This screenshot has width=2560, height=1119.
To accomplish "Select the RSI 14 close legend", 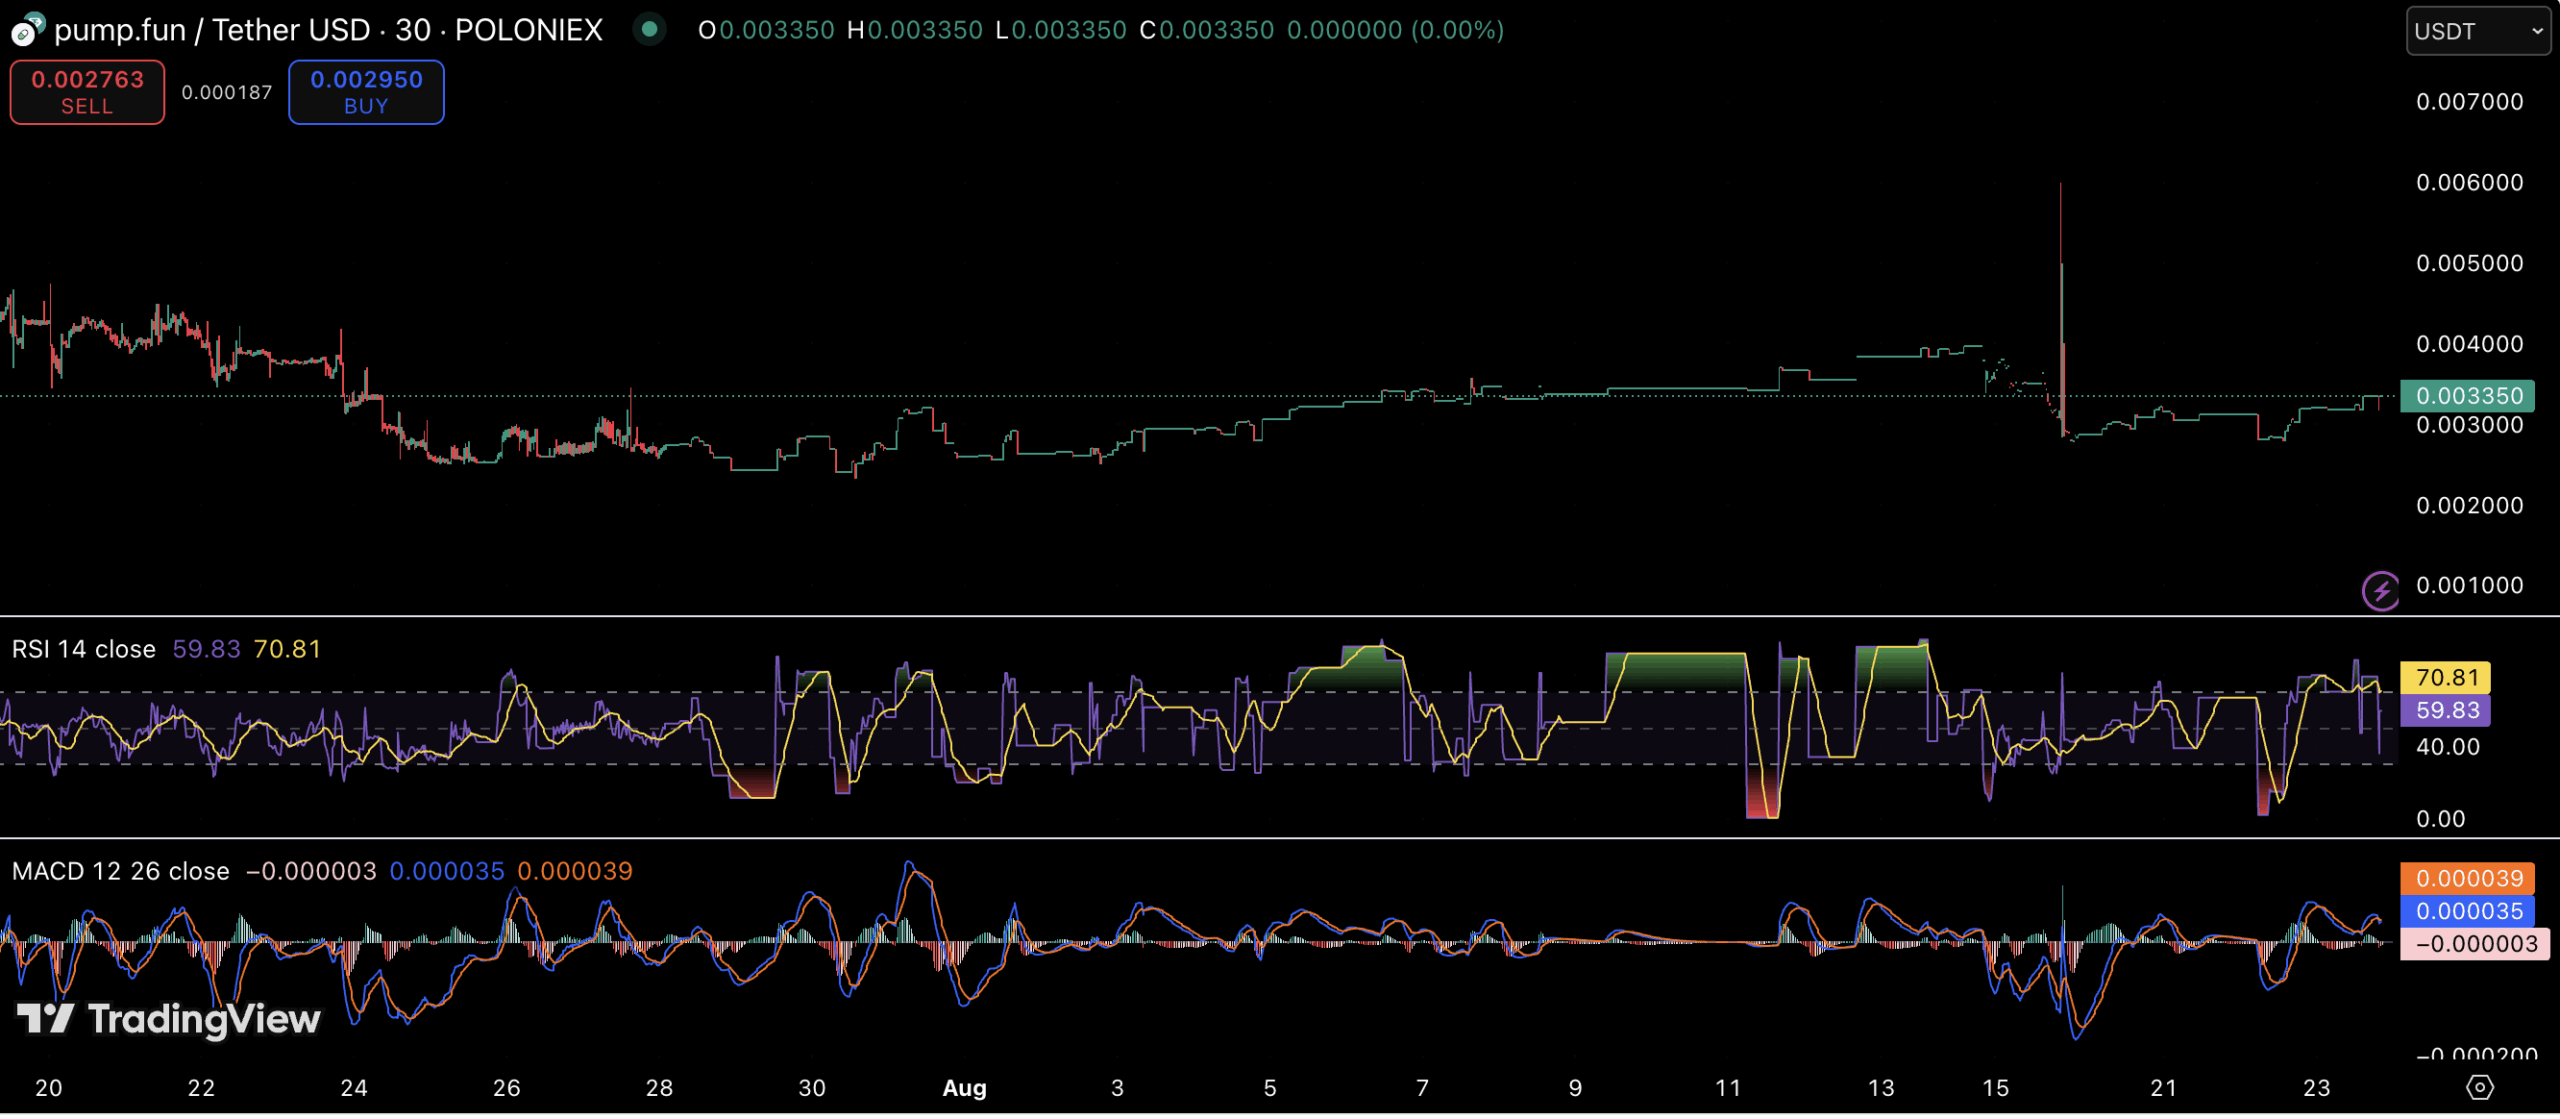I will point(84,650).
